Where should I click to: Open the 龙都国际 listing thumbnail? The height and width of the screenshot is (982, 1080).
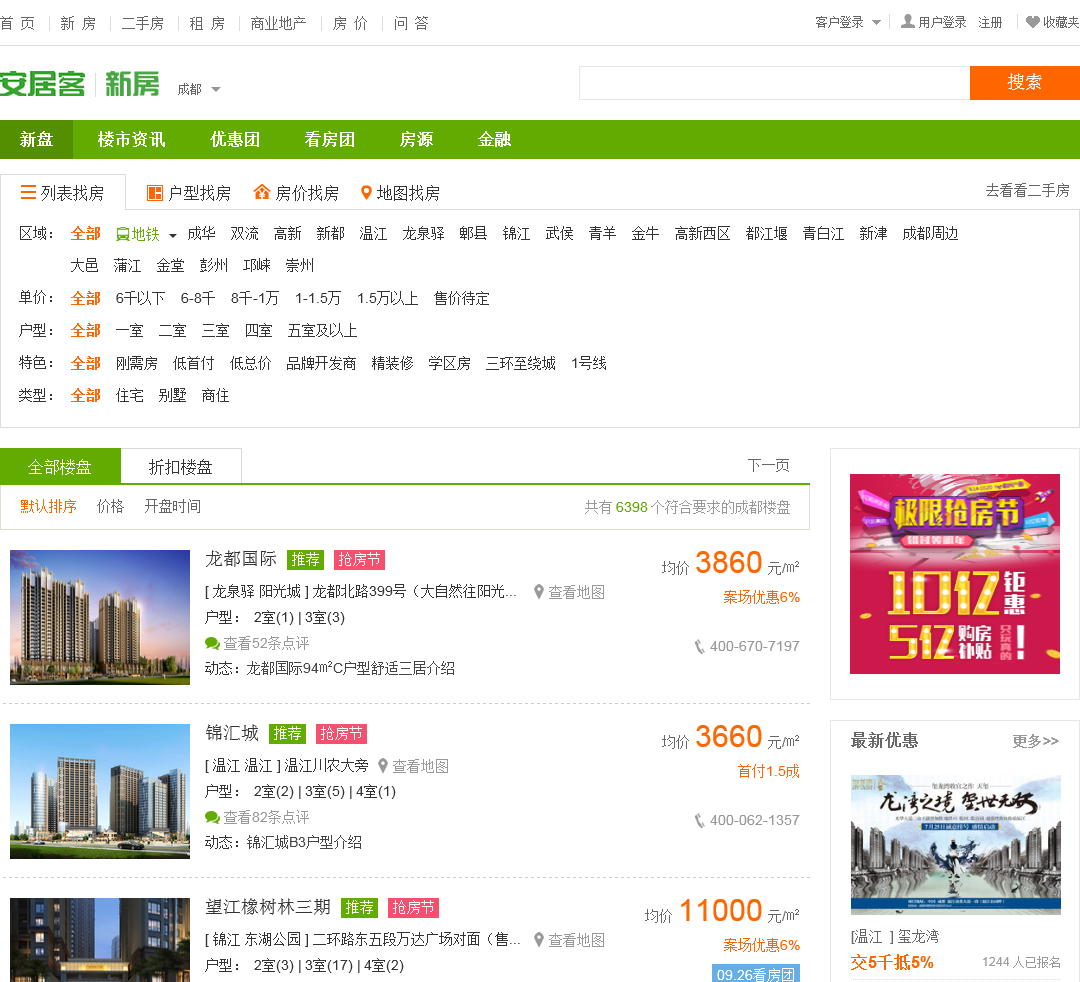(x=100, y=617)
